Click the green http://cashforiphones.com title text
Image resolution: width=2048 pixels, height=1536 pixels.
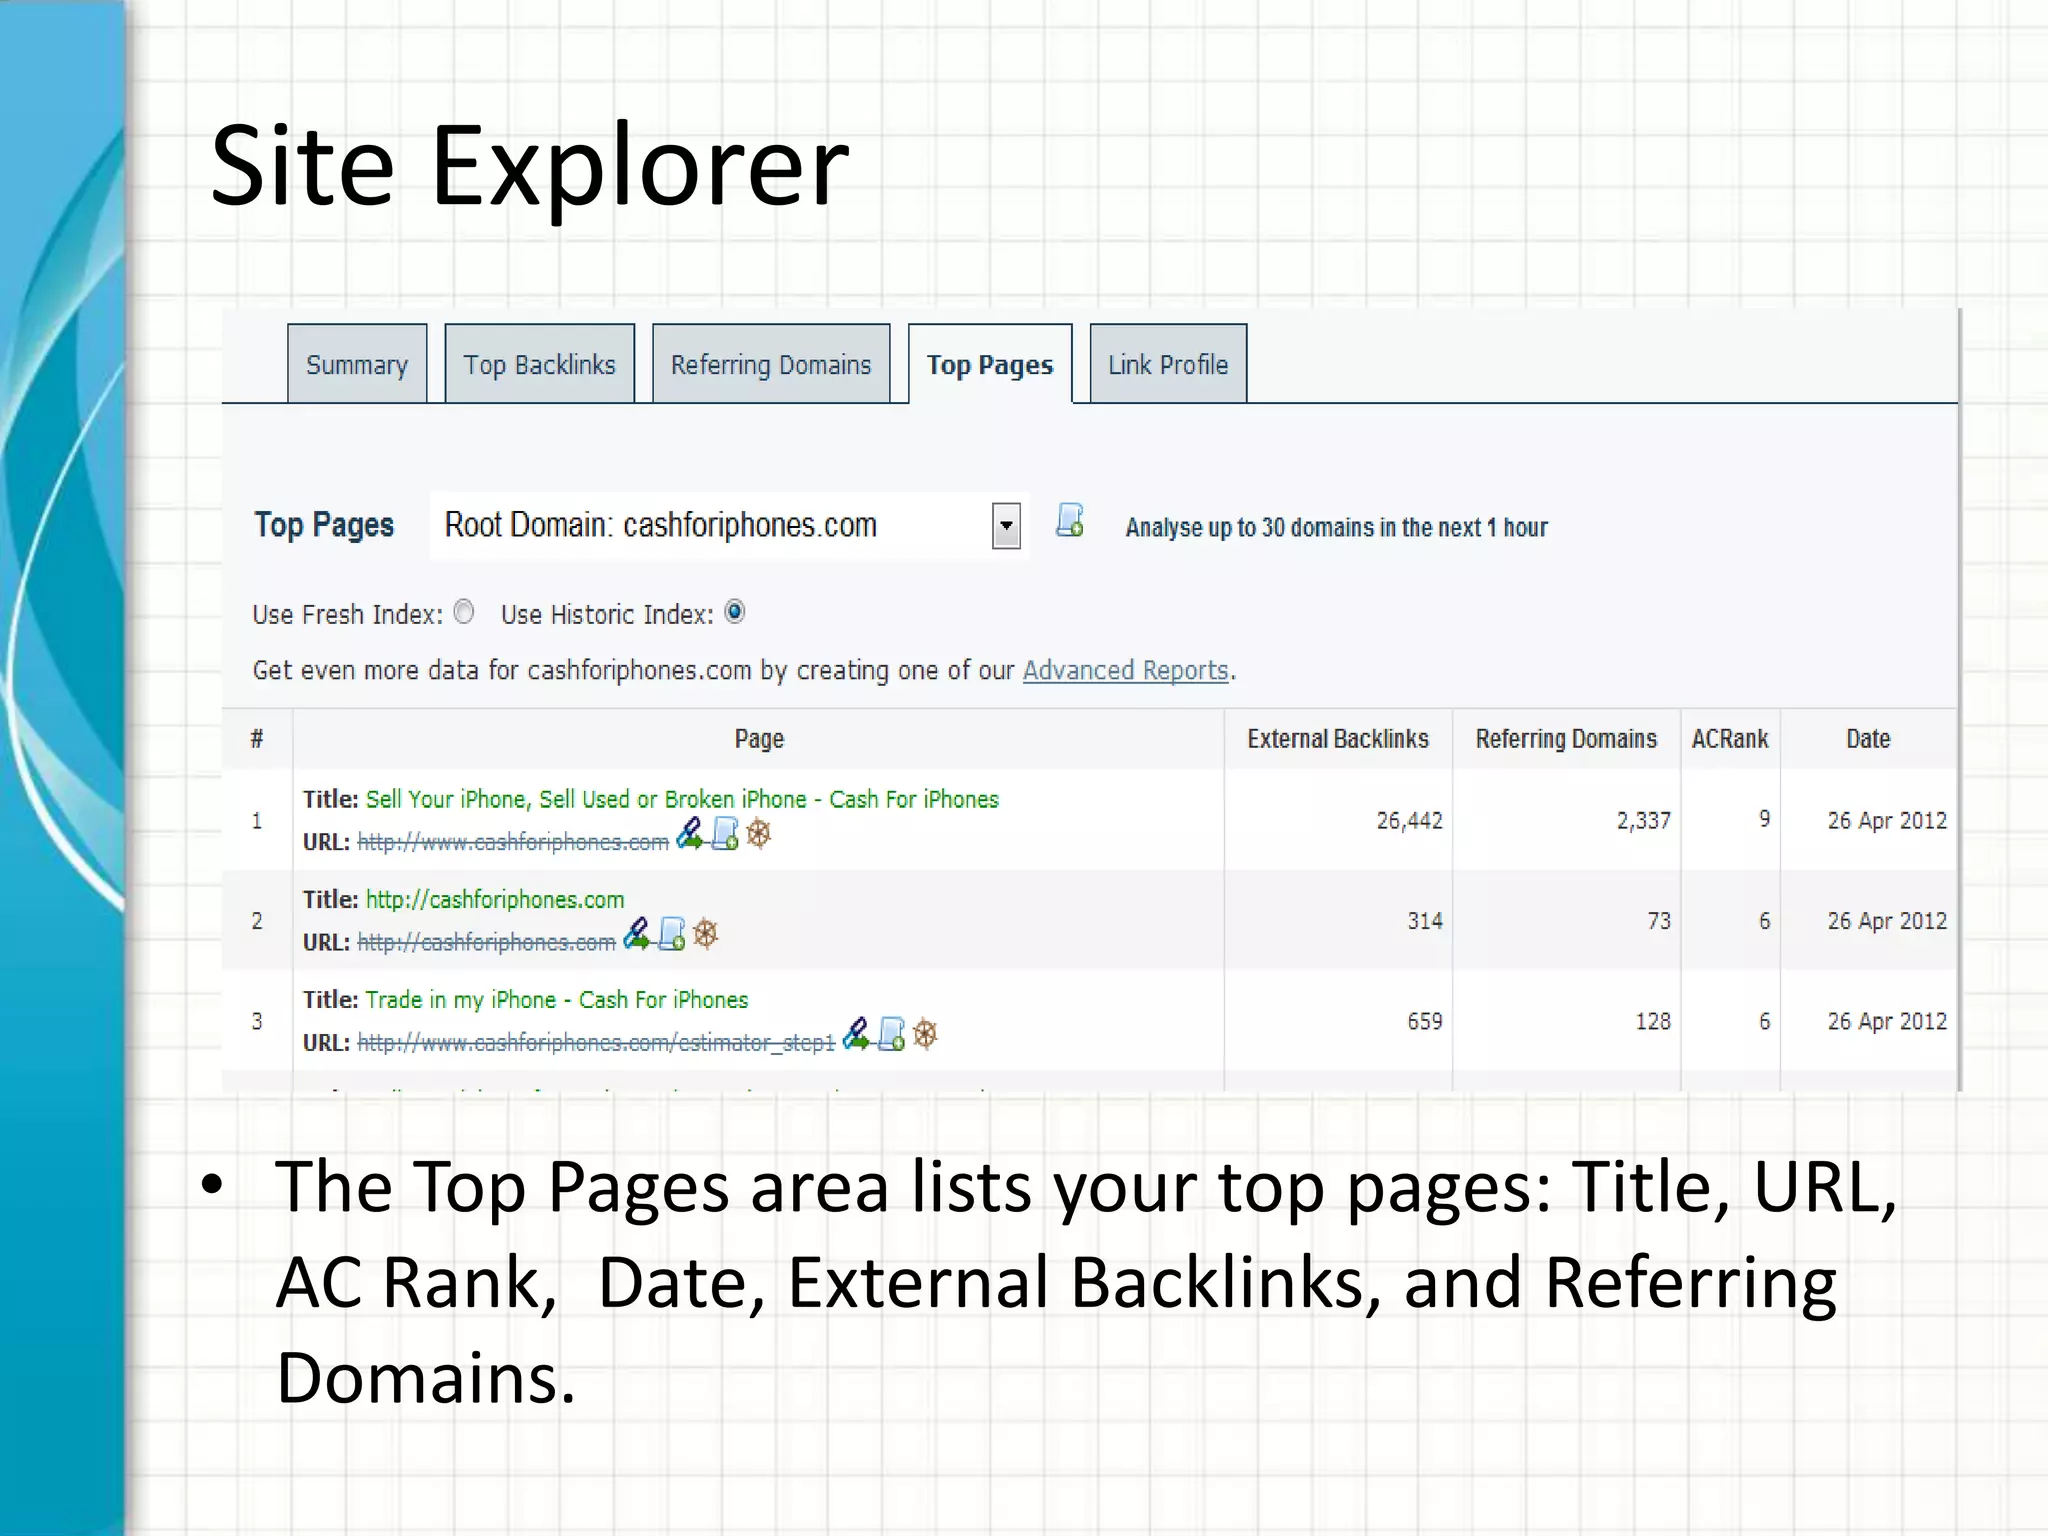(495, 899)
